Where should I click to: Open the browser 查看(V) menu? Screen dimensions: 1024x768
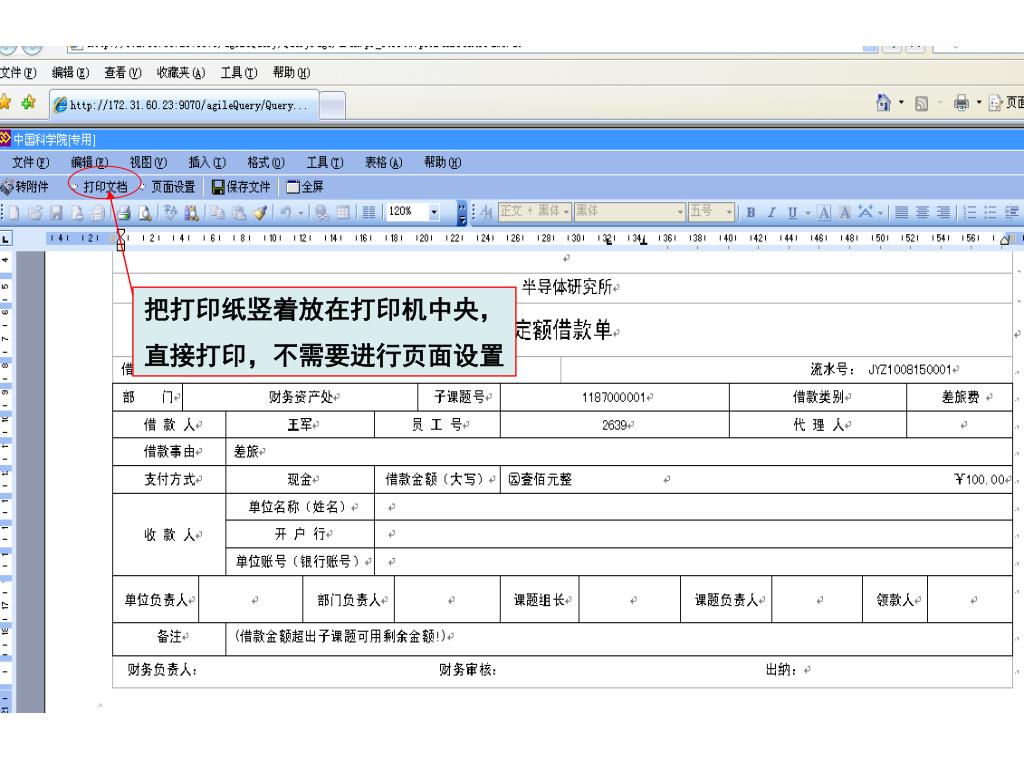point(123,72)
